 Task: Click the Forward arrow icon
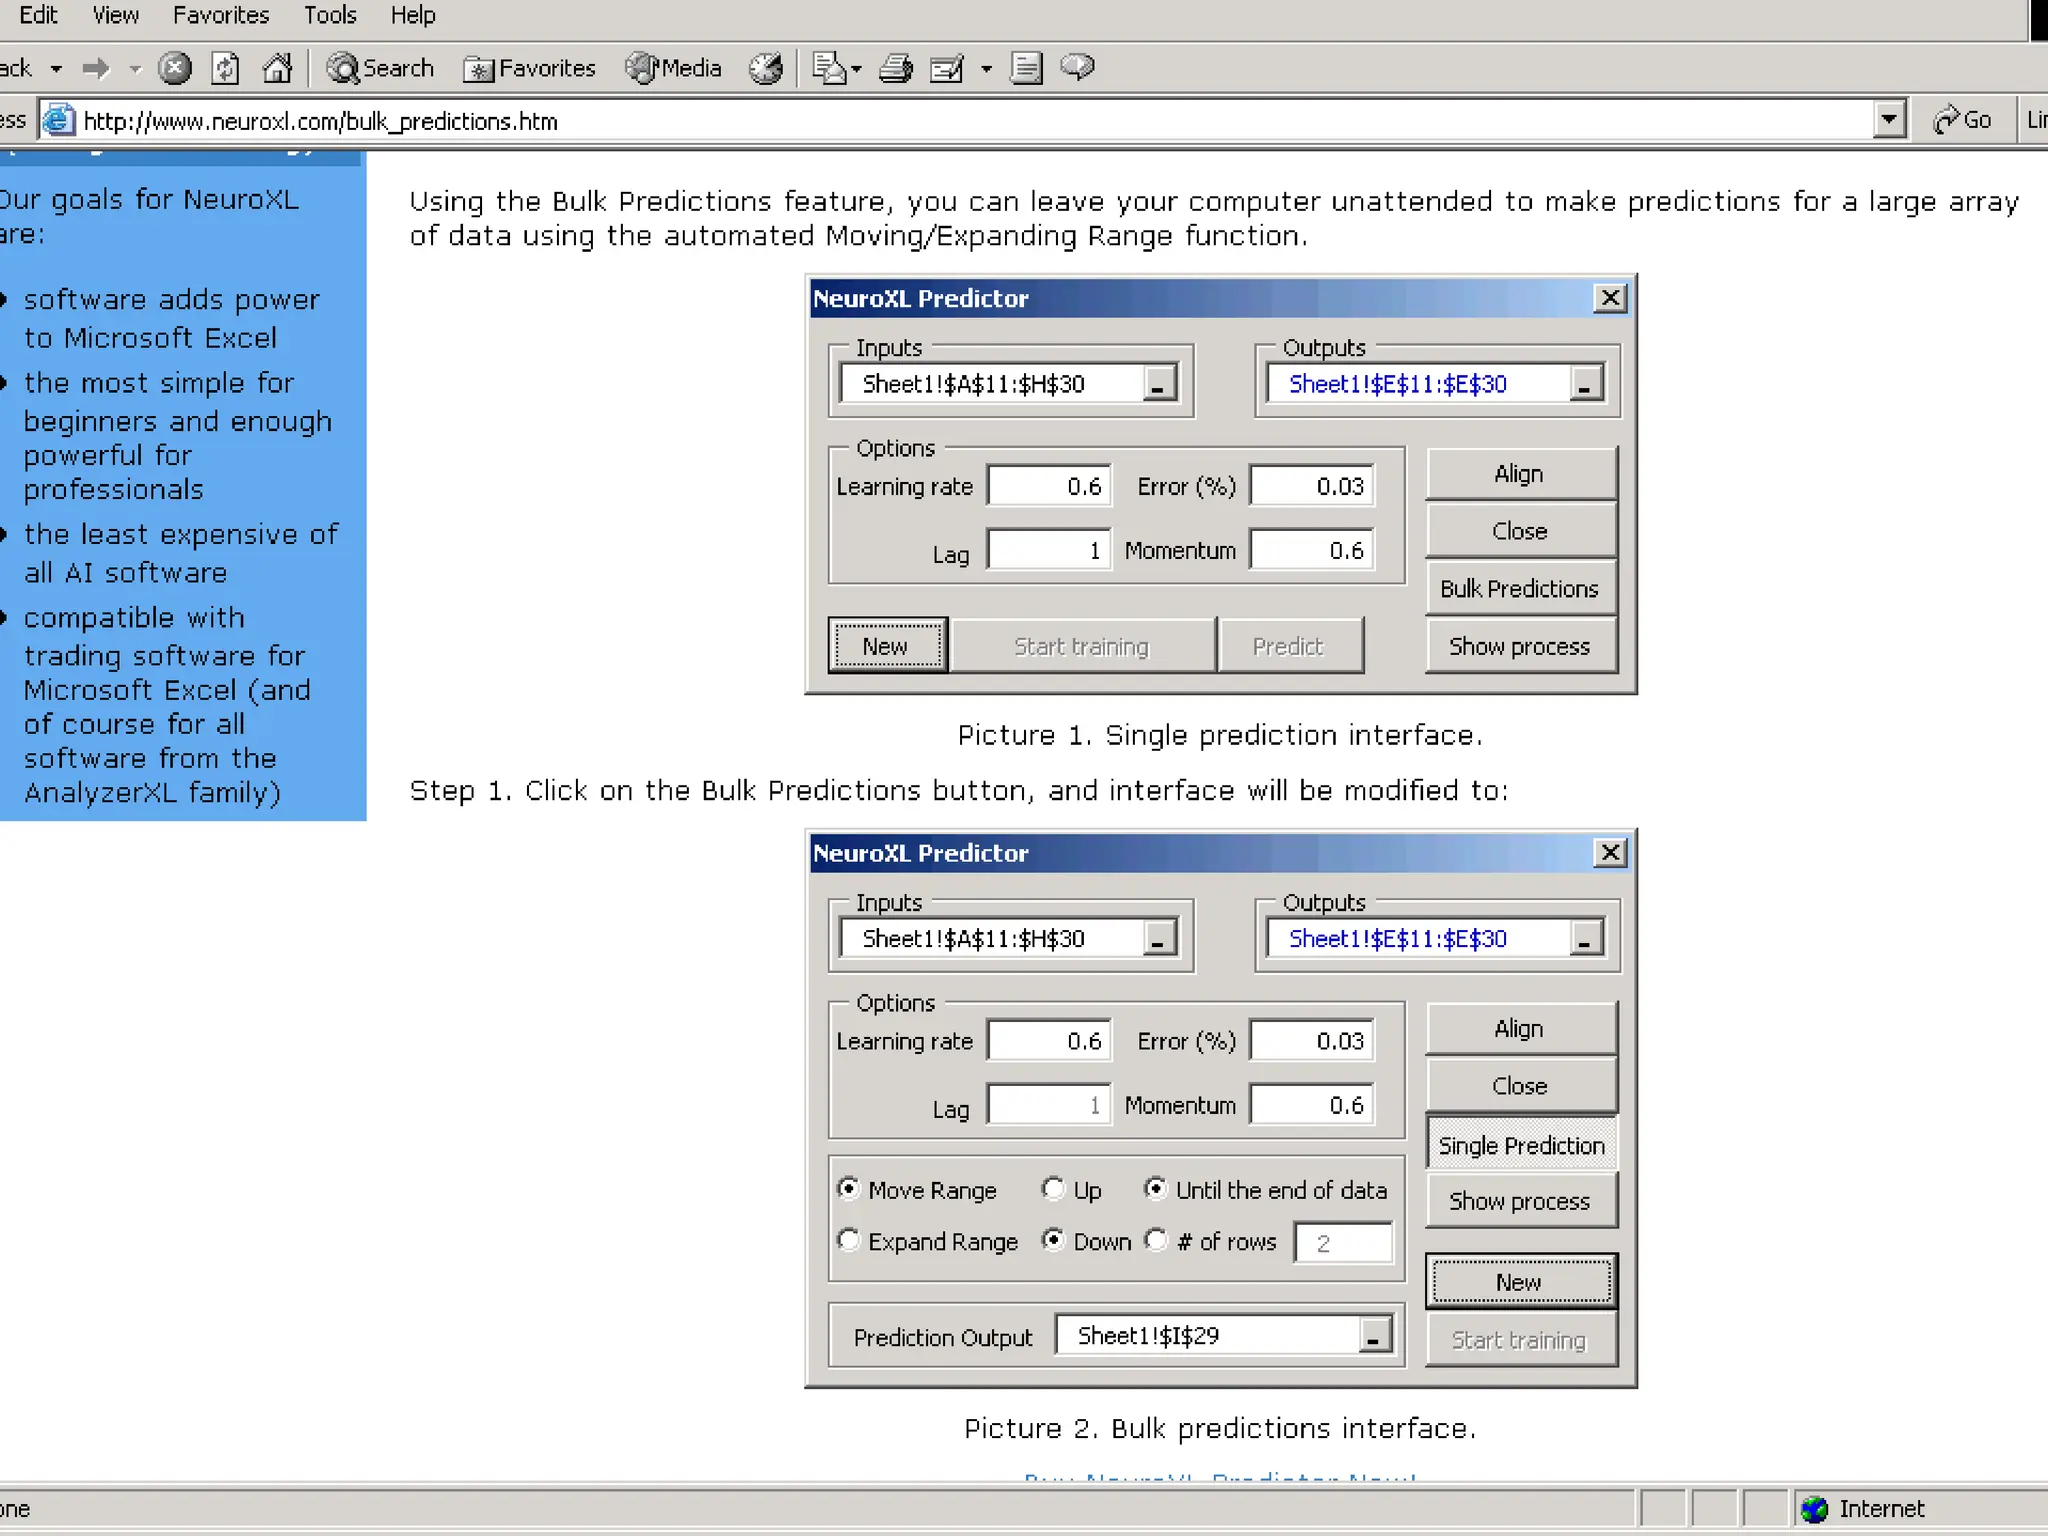97,68
